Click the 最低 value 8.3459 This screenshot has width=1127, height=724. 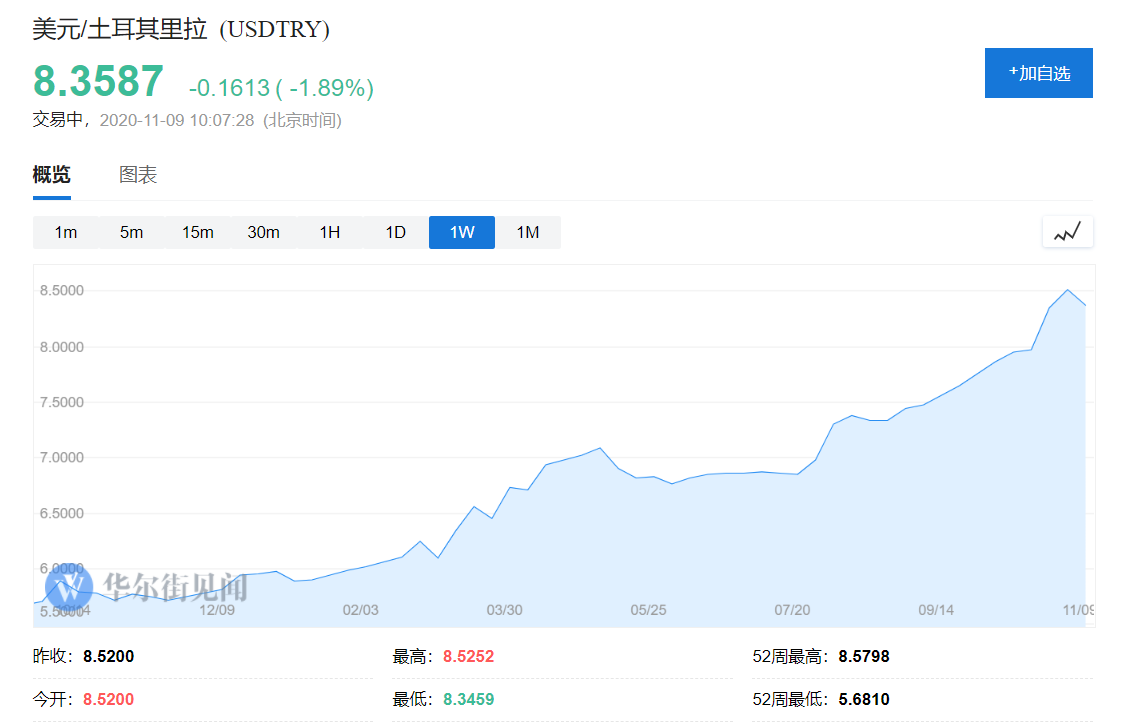click(x=468, y=700)
